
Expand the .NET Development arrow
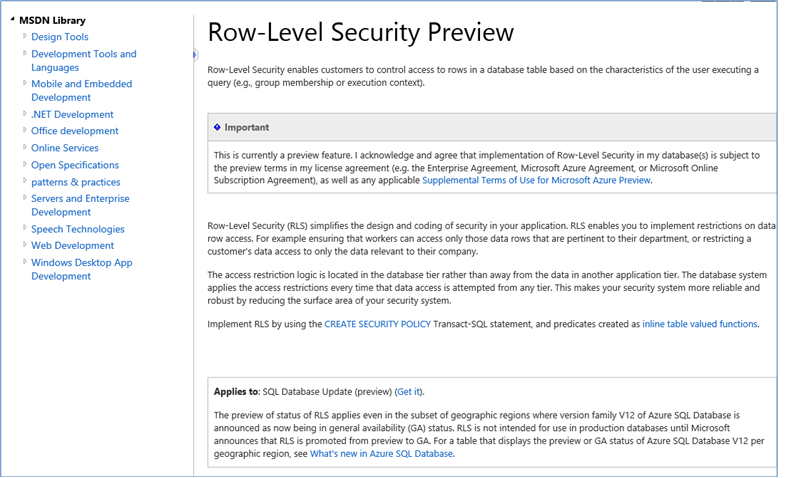pyautogui.click(x=24, y=113)
